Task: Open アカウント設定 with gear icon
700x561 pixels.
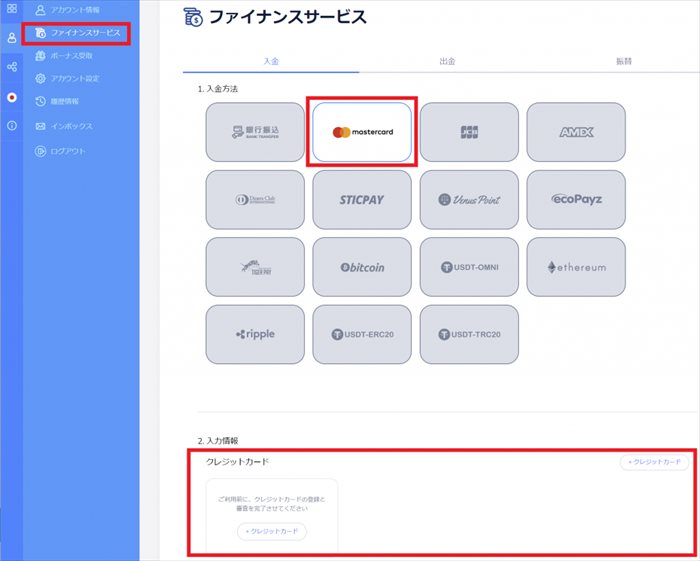Action: [67, 79]
